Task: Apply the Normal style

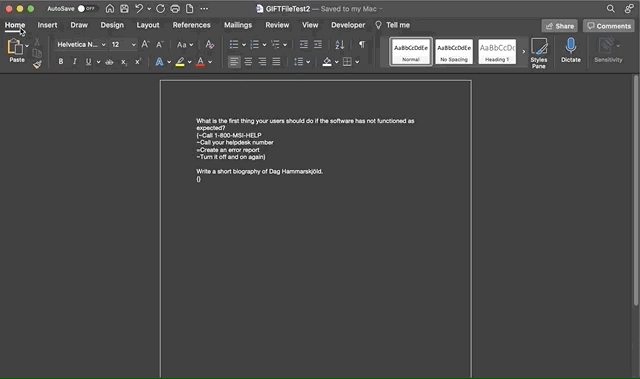Action: (411, 52)
